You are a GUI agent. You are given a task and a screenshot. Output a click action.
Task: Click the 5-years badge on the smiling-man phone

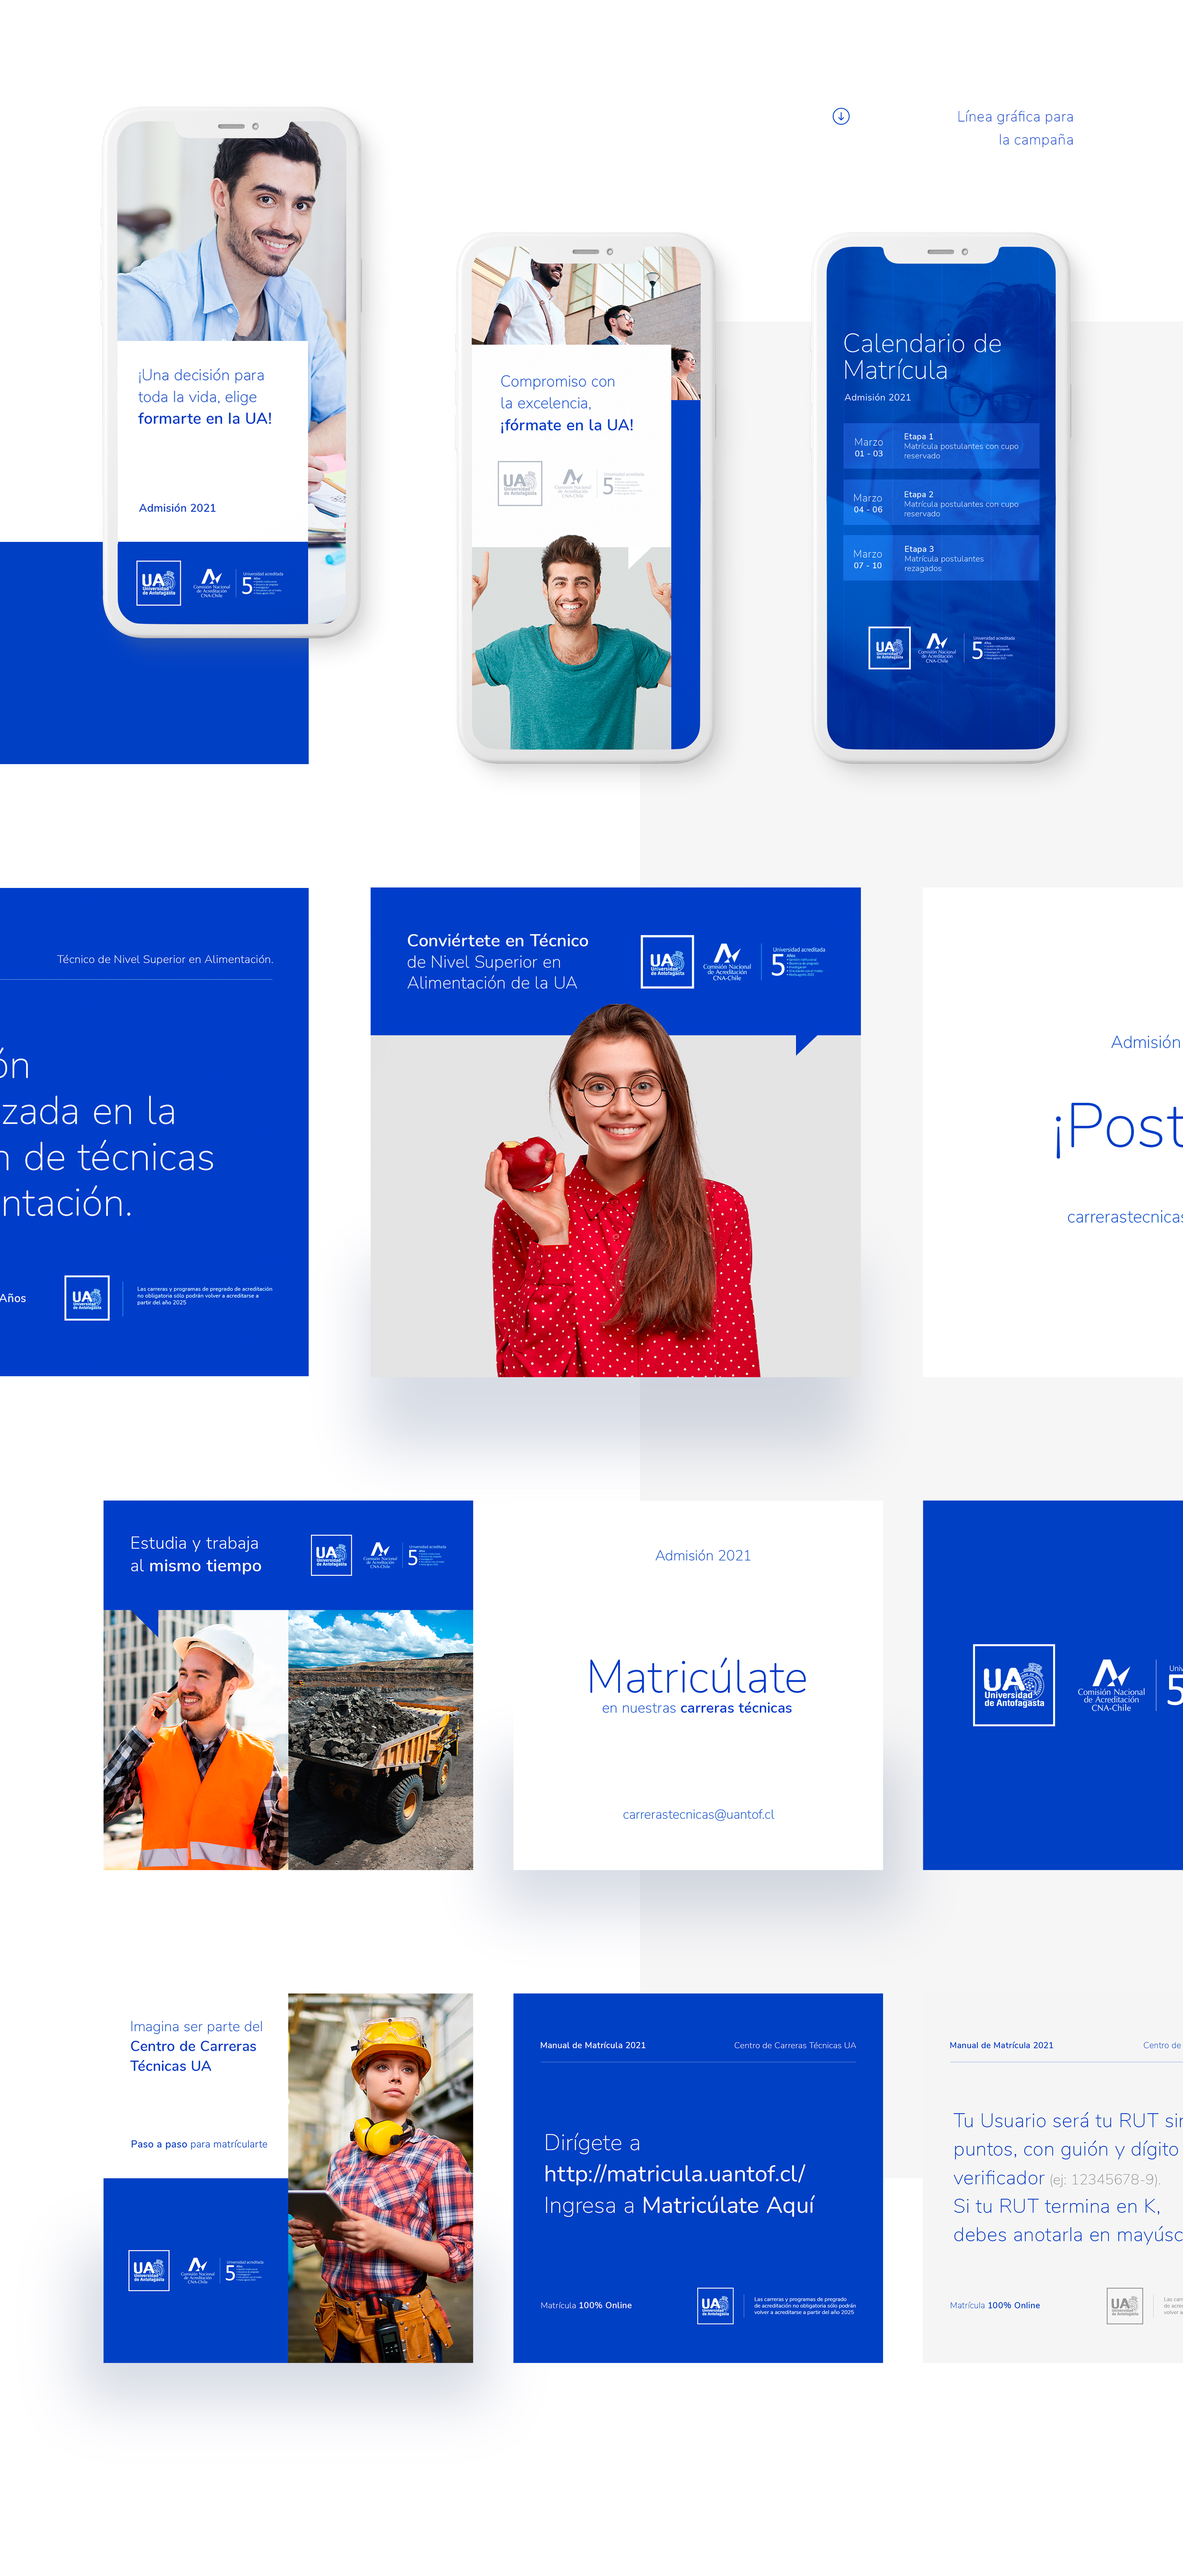[x=262, y=583]
